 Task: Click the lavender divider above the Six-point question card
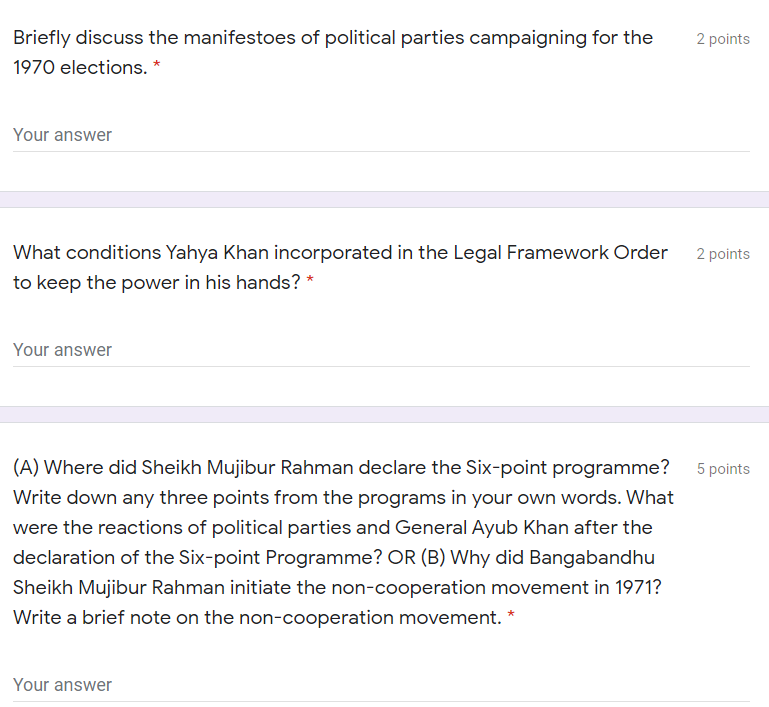coord(384,414)
